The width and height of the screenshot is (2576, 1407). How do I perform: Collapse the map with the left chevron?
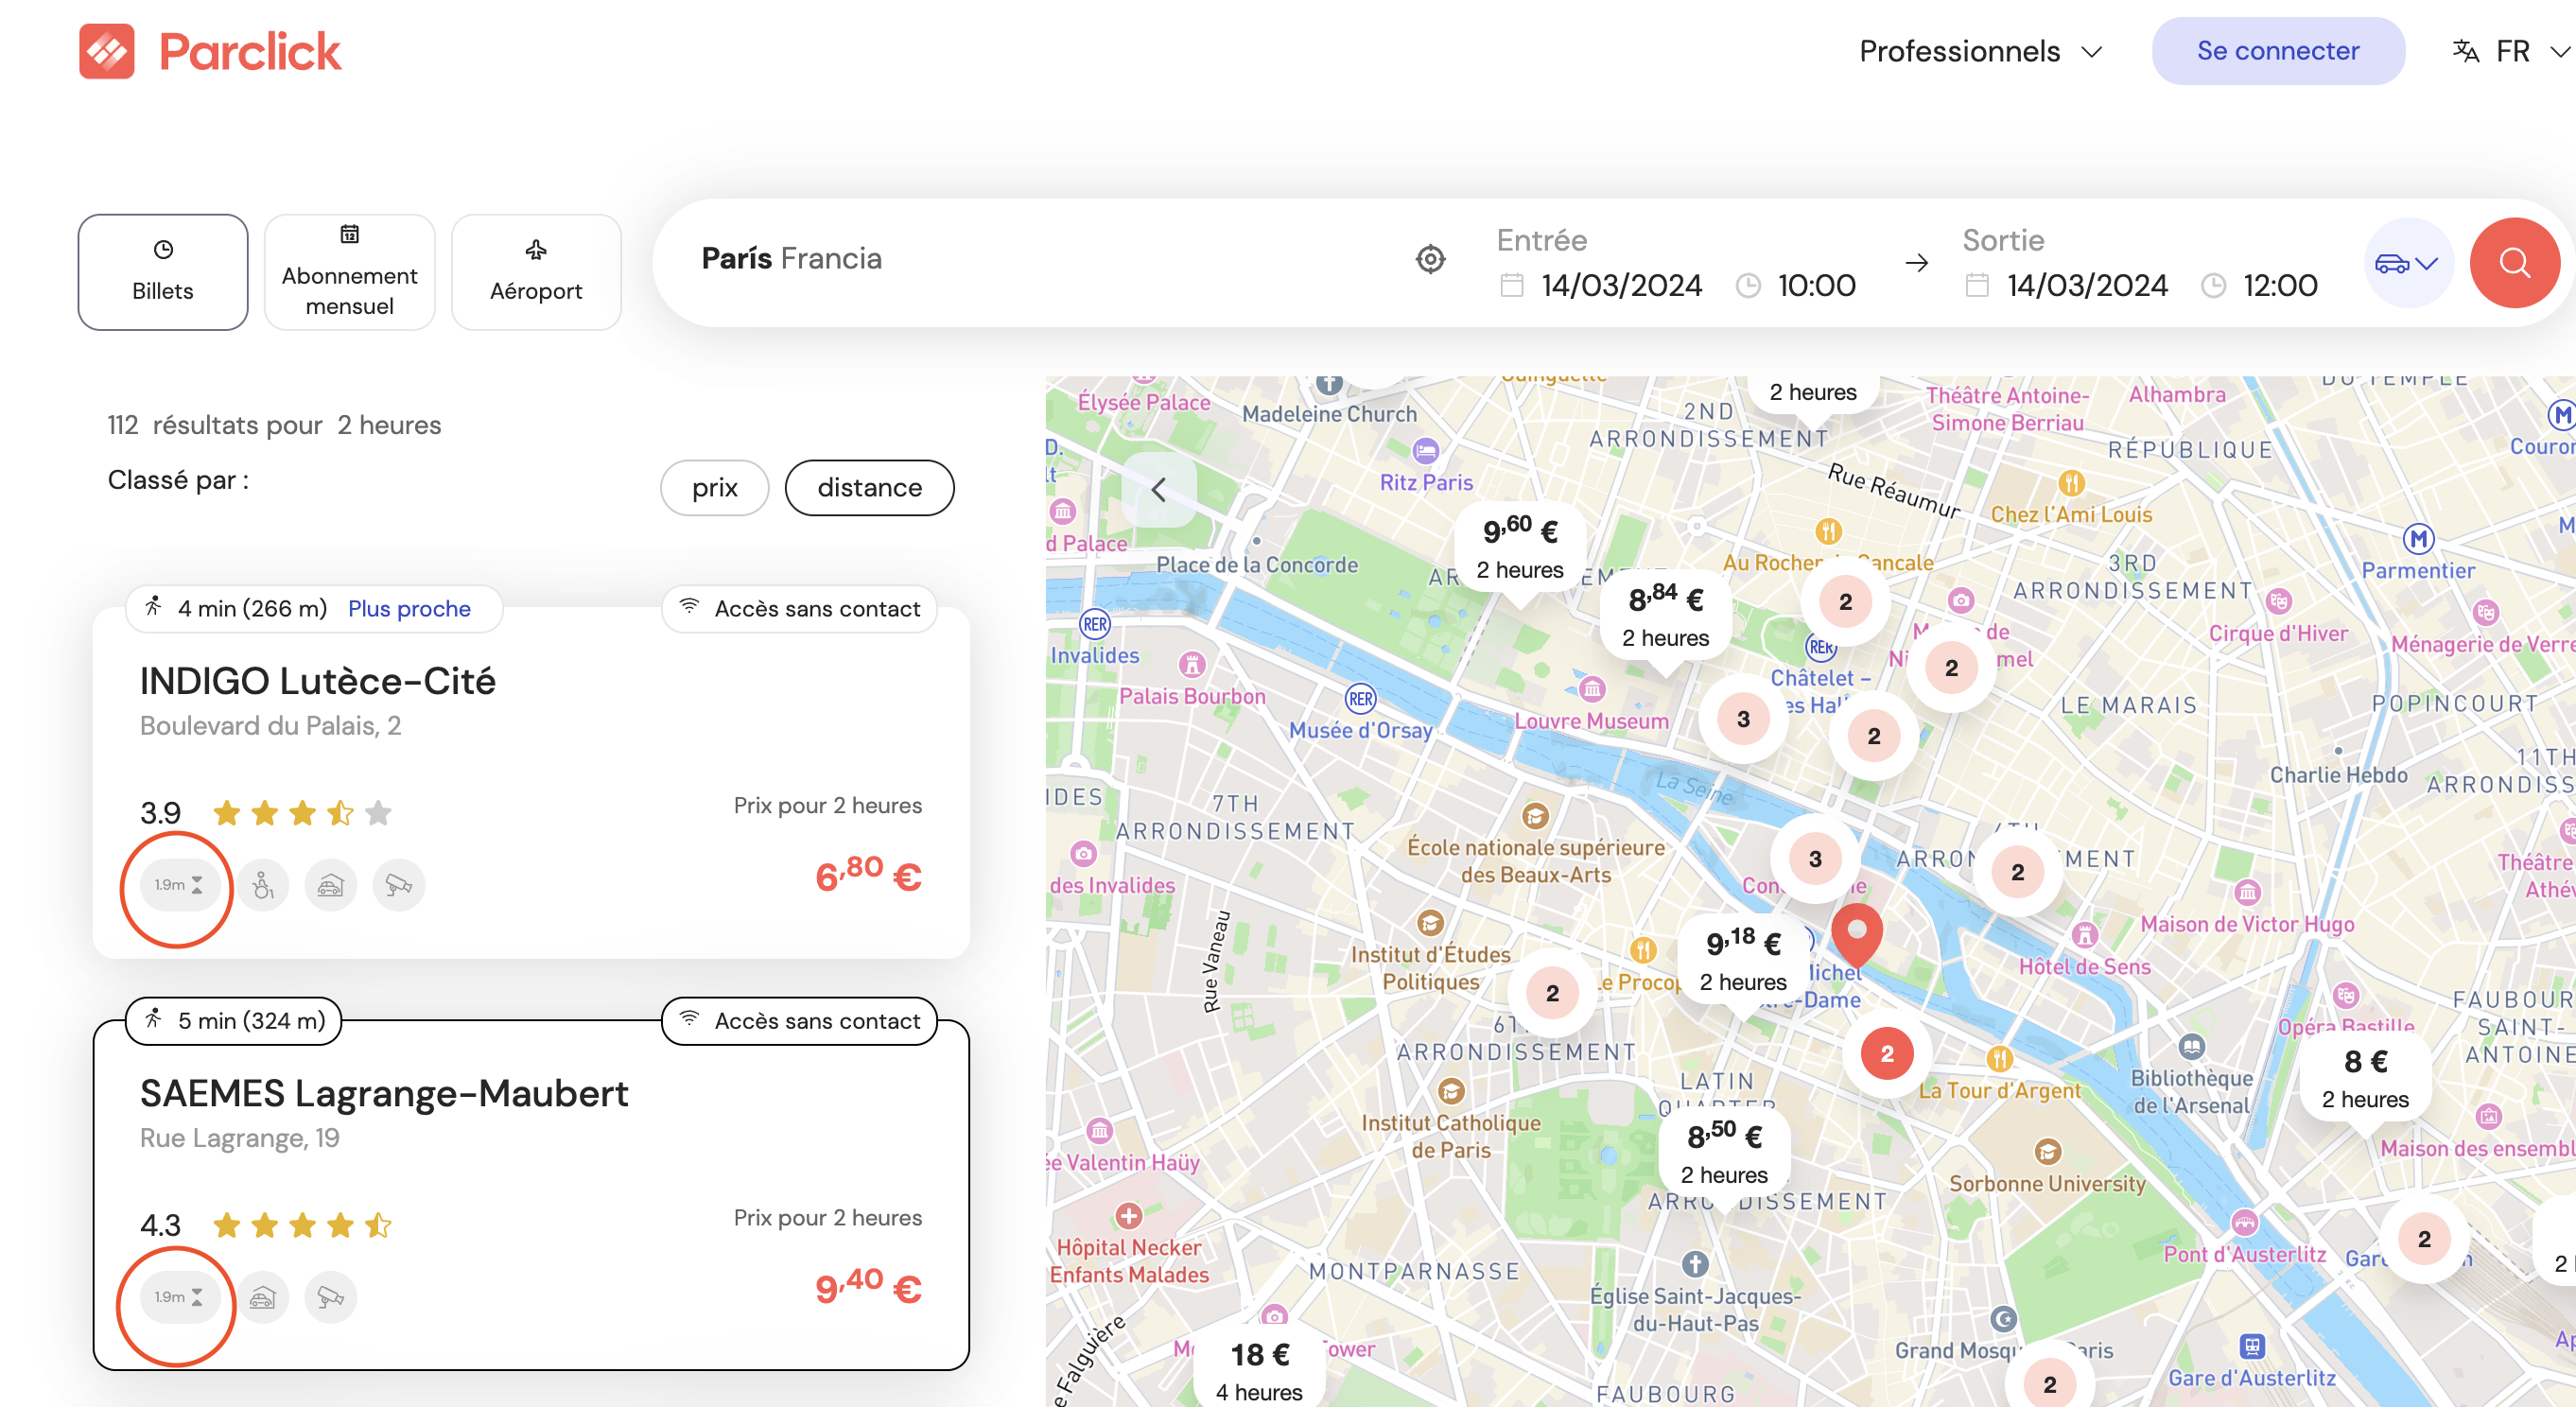pos(1159,490)
